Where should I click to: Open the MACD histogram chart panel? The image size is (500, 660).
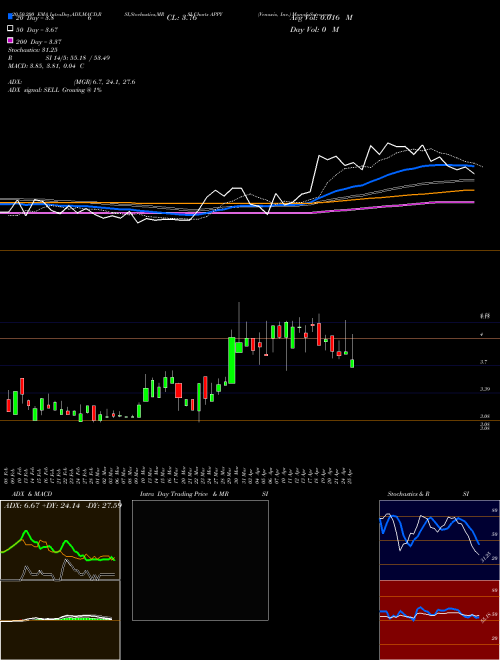[x=60, y=620]
